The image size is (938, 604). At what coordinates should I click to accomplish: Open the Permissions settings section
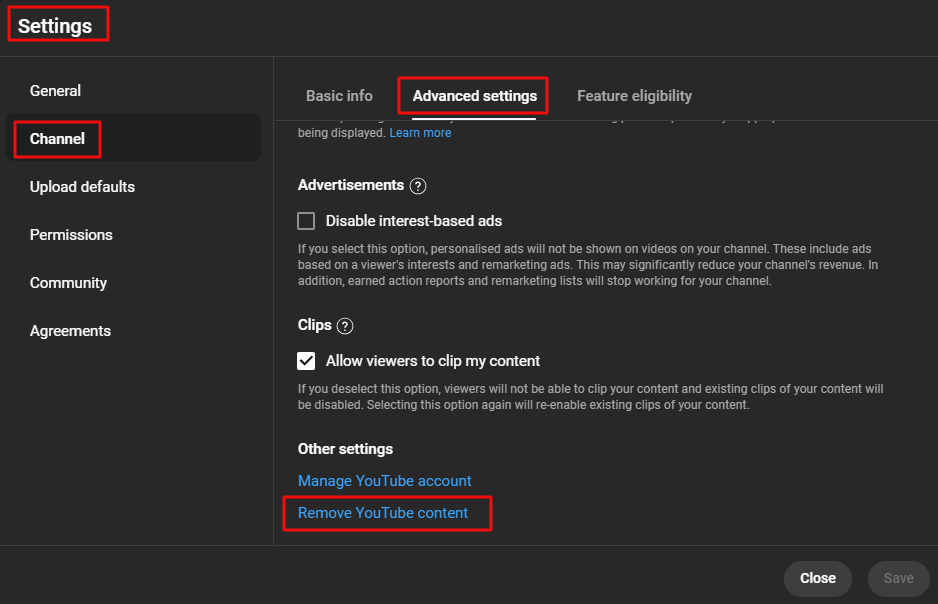71,235
